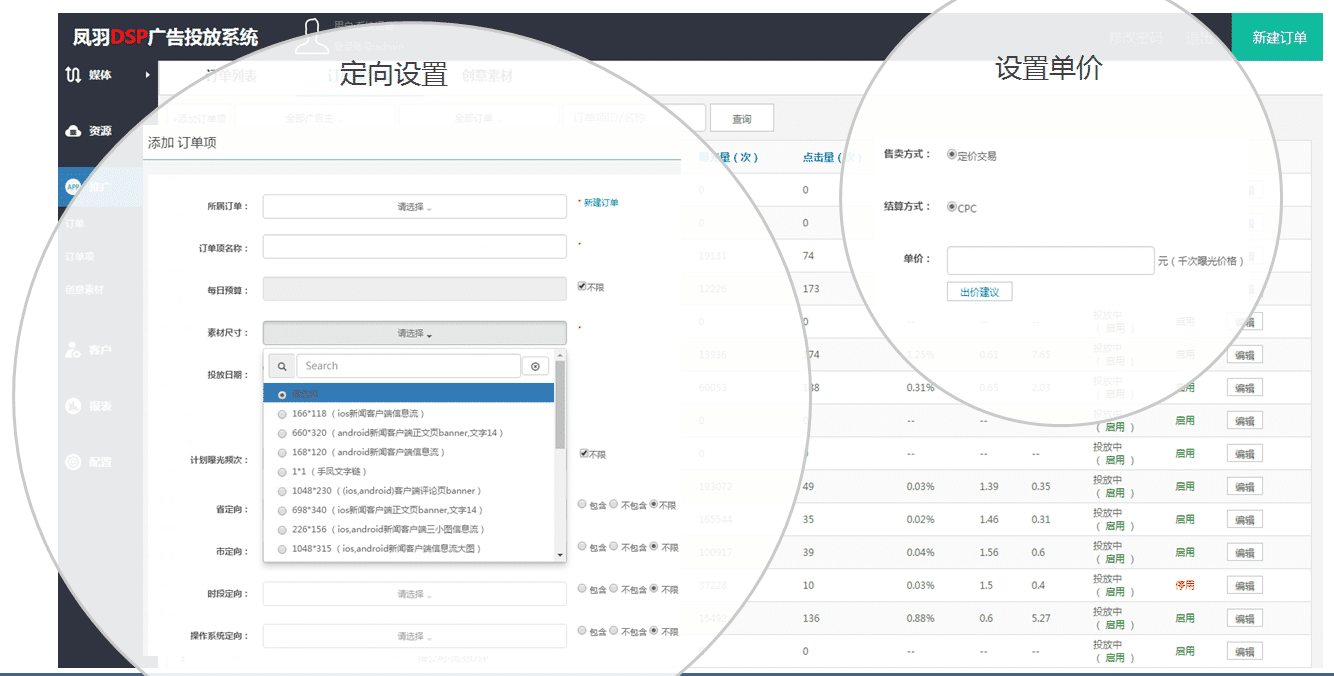Select the 订单项 sidebar menu item
Image resolution: width=1334 pixels, height=676 pixels.
[x=80, y=257]
